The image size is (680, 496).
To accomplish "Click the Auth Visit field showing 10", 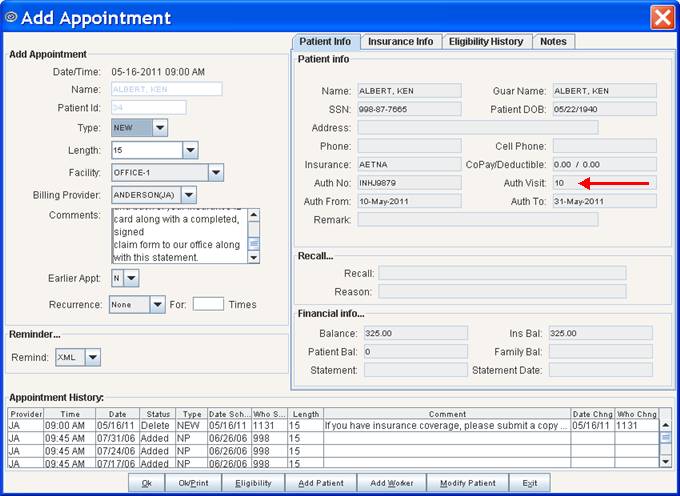I will tap(605, 183).
